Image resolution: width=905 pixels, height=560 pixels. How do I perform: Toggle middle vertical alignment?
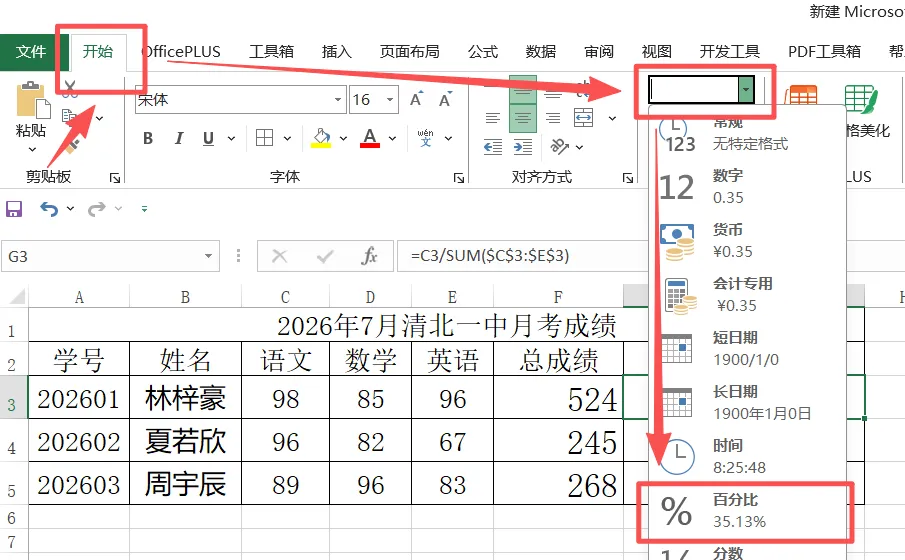coord(522,91)
